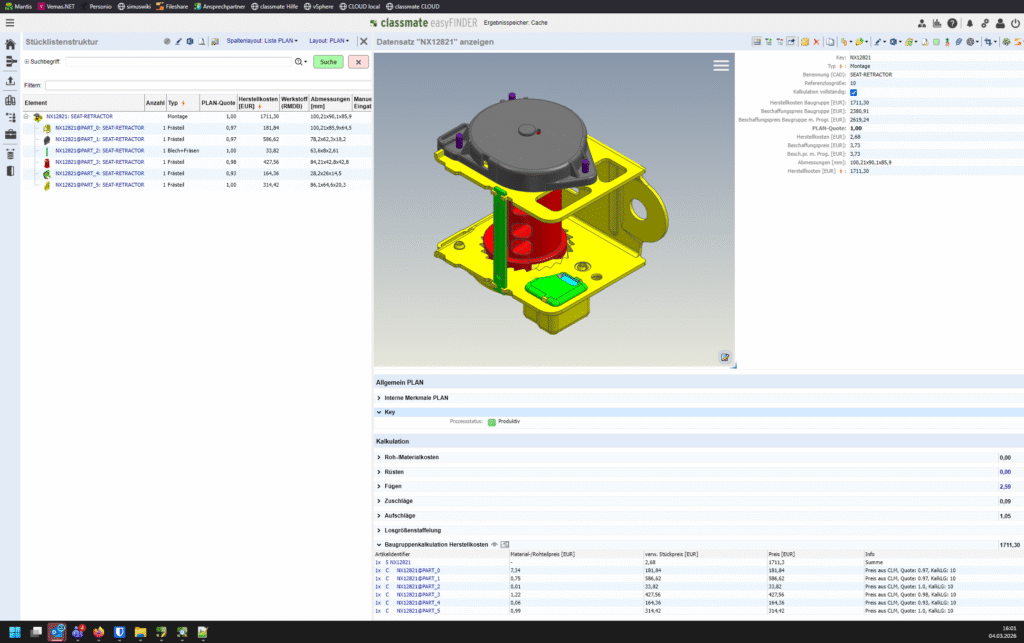This screenshot has height=643, width=1024.
Task: Click the Filtern input field
Action: coord(208,86)
